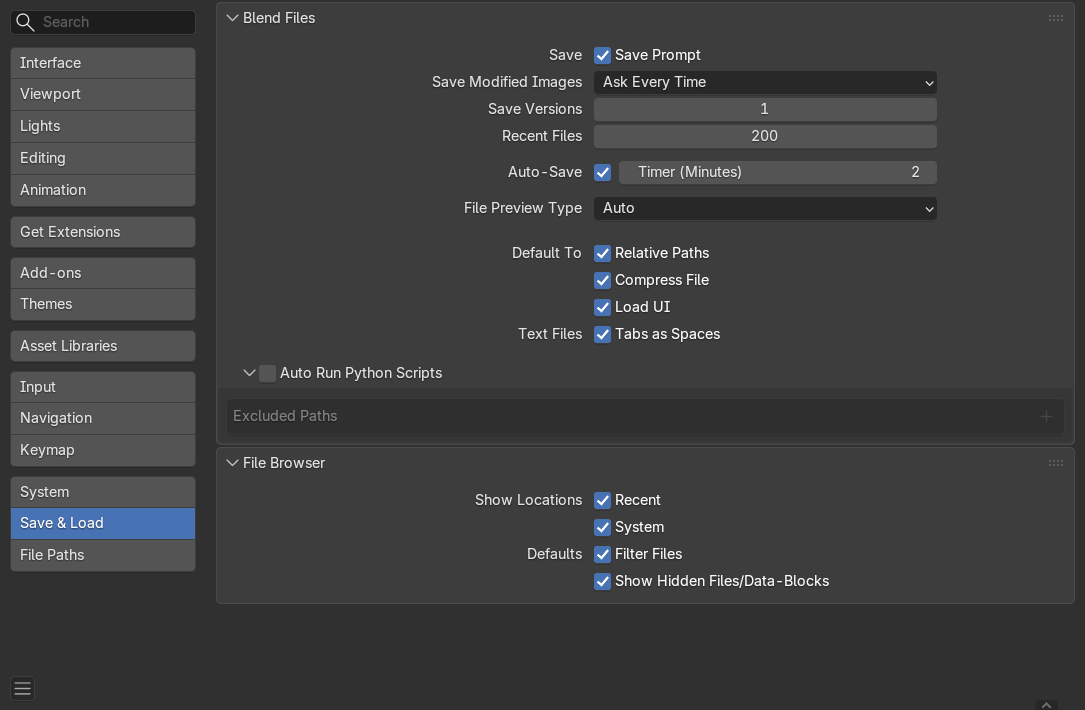
Task: Open the Interface preferences tab
Action: click(103, 63)
